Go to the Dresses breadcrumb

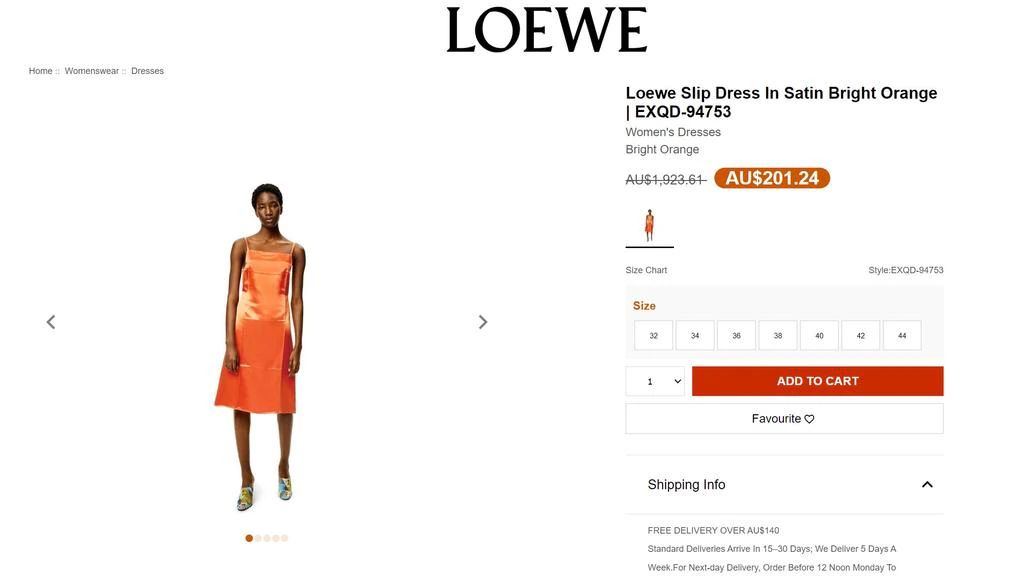tap(148, 71)
